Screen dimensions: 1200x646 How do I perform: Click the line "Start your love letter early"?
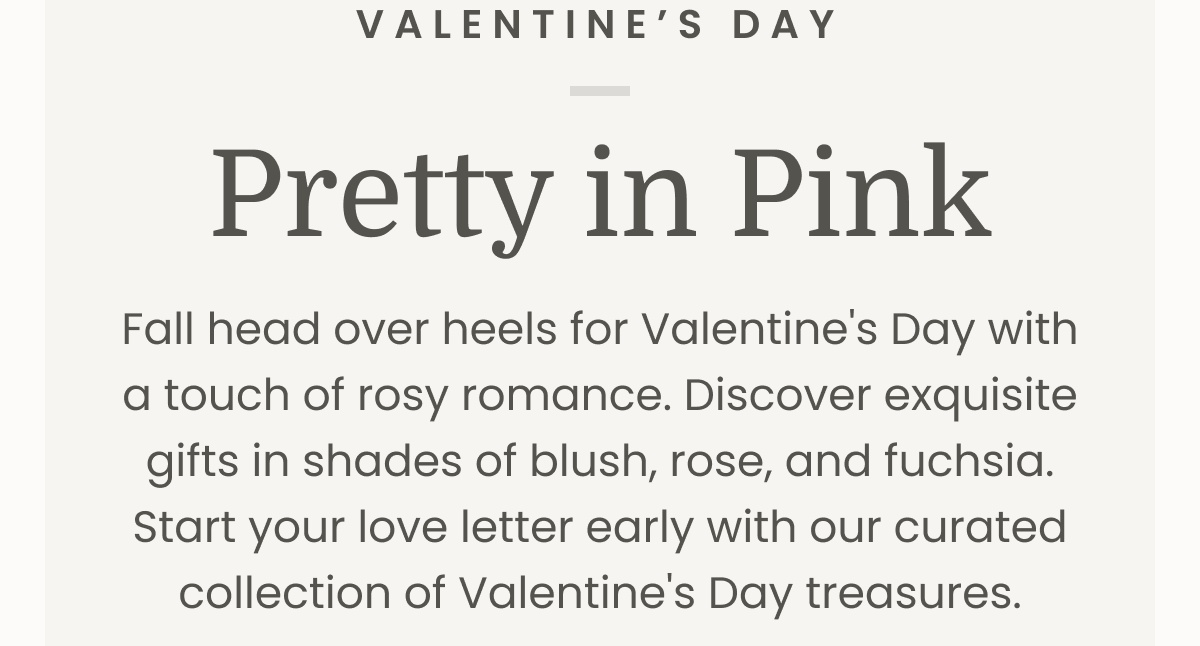600,528
